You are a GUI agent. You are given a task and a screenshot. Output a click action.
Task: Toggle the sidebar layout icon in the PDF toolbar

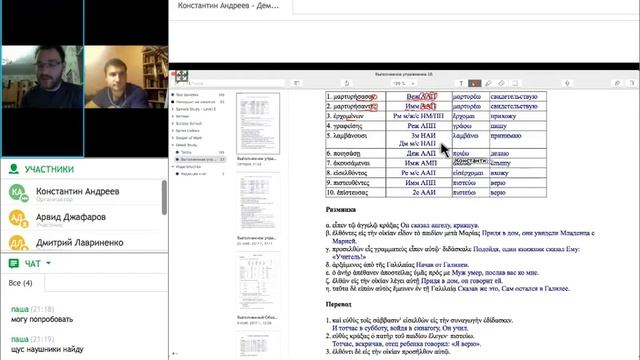297,83
